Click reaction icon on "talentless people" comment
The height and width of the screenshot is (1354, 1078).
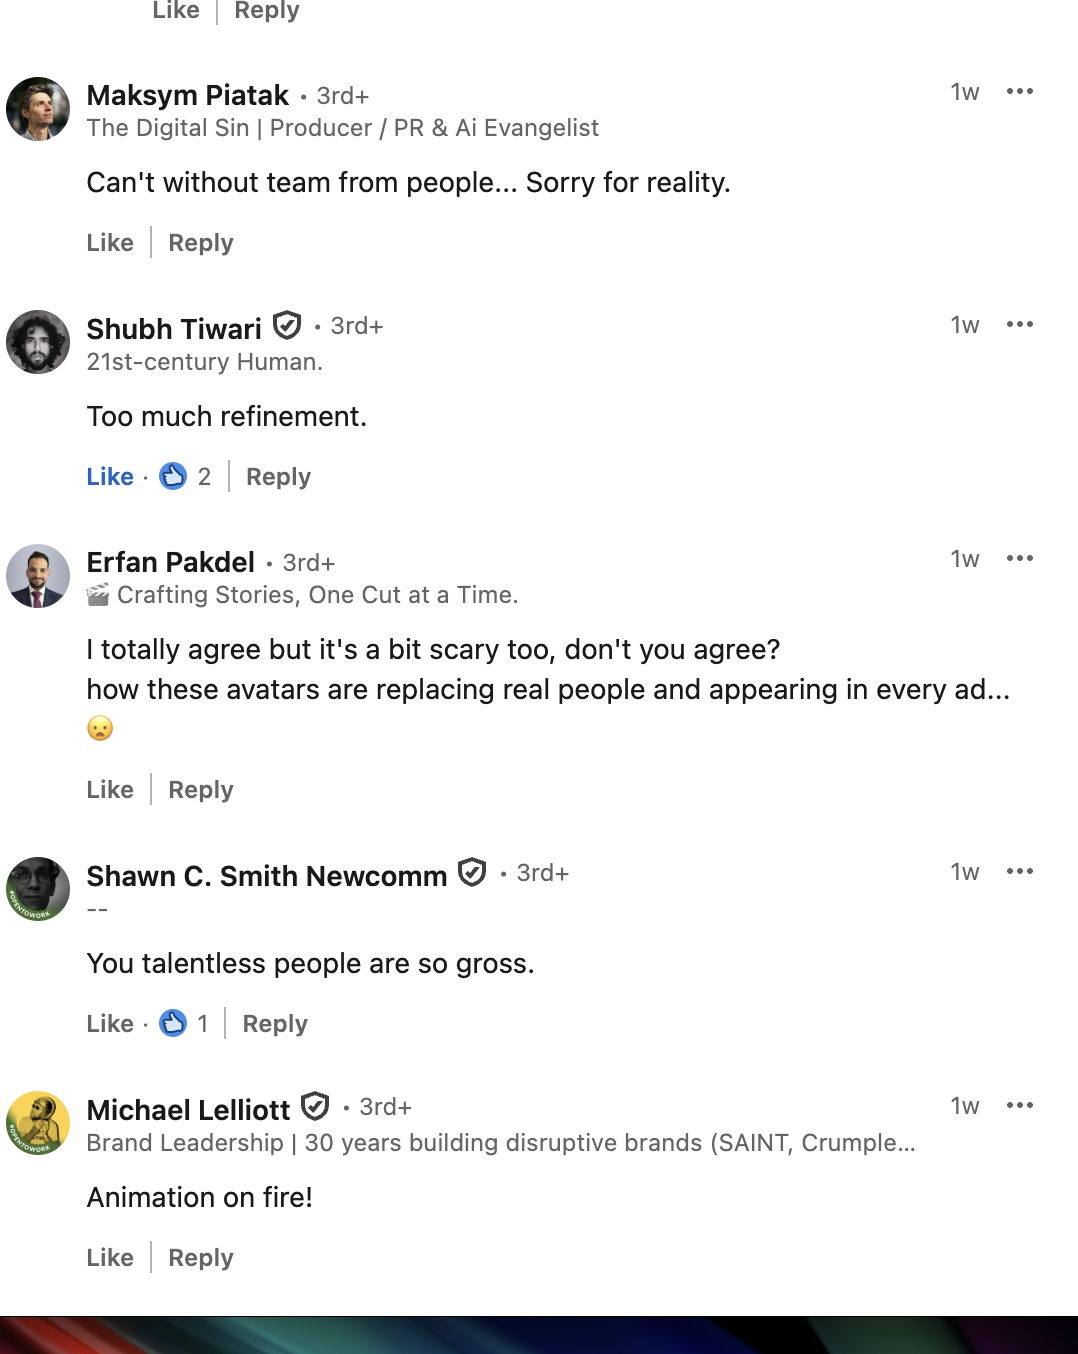(173, 1023)
